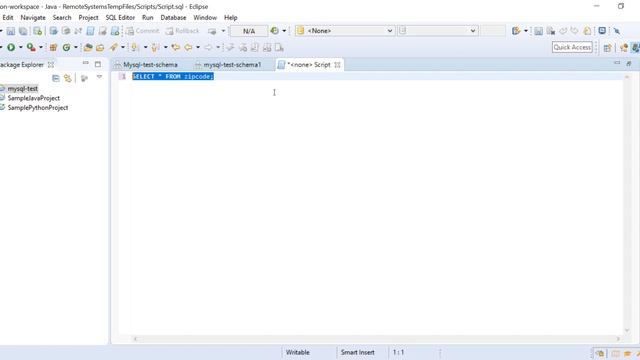Open the Run button dropdown arrow
640x360 pixels.
(x=20, y=48)
